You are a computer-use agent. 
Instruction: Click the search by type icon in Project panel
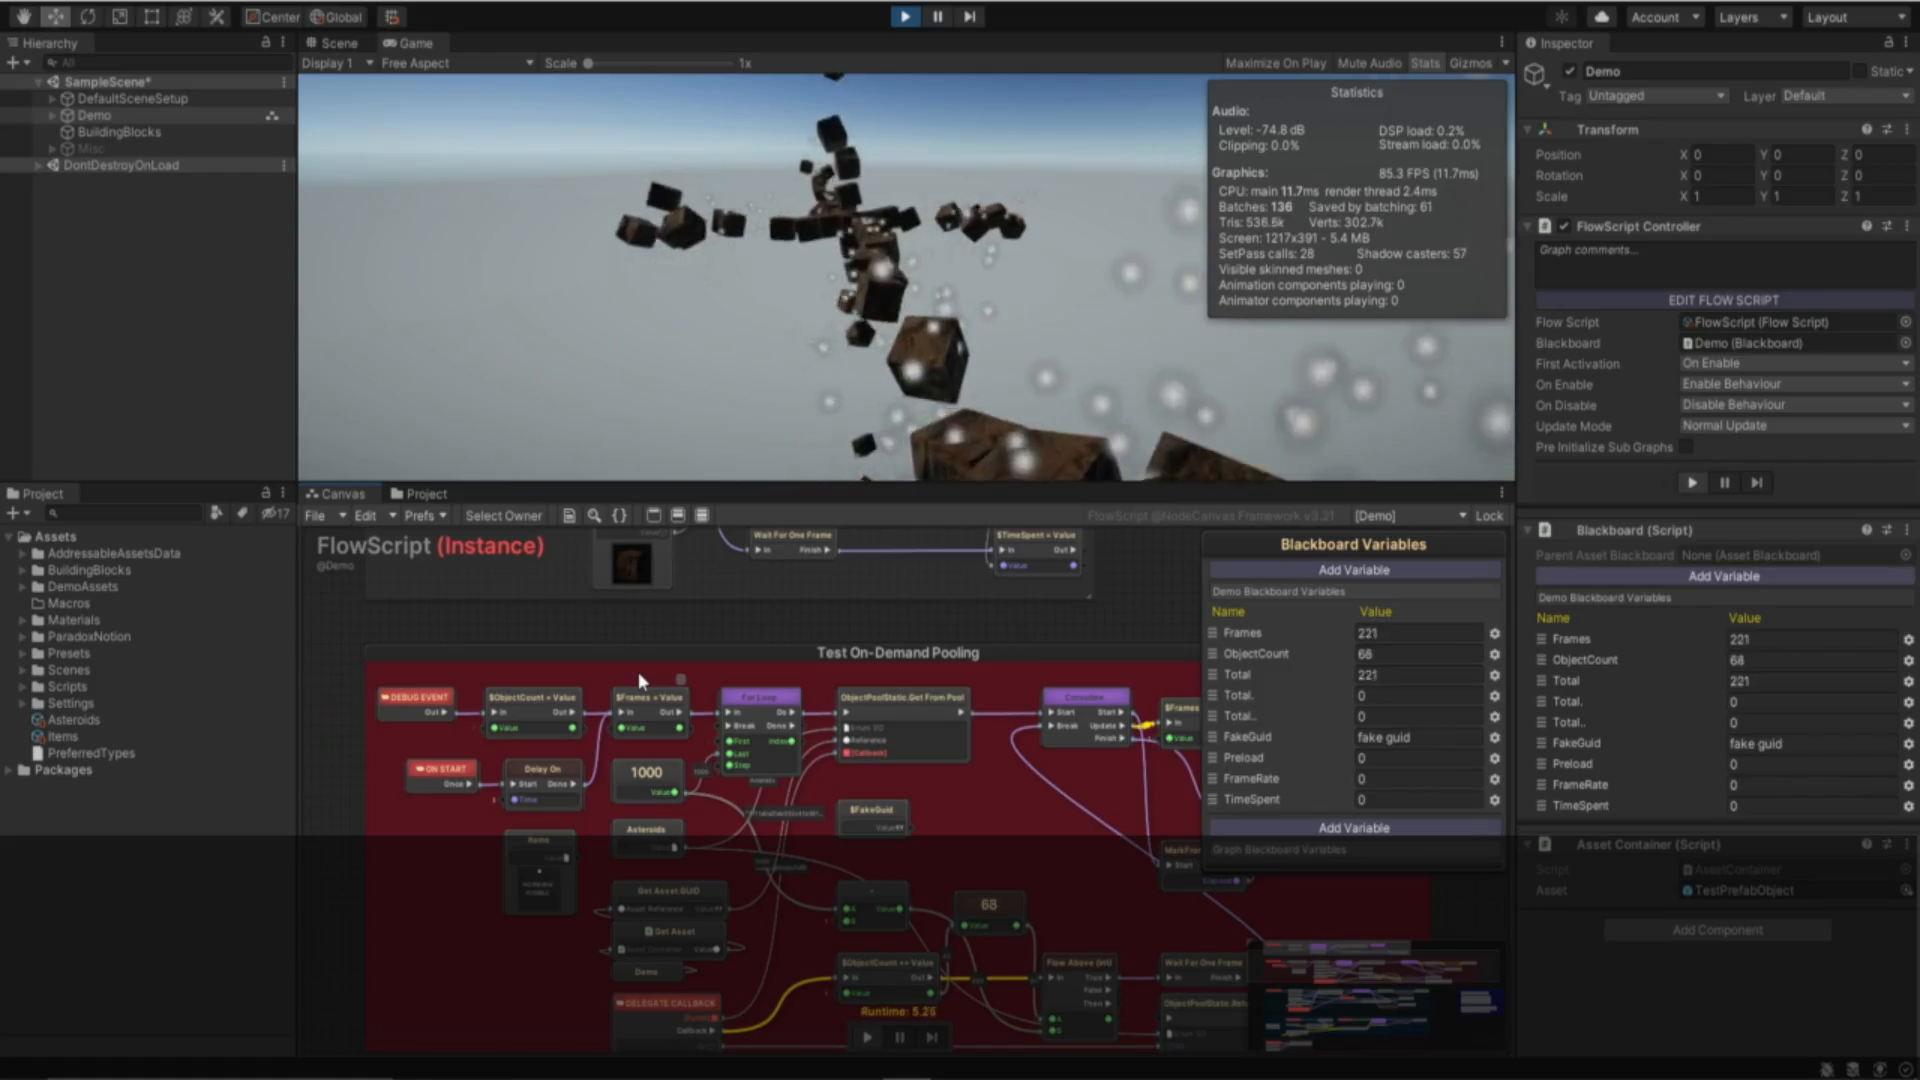(216, 513)
